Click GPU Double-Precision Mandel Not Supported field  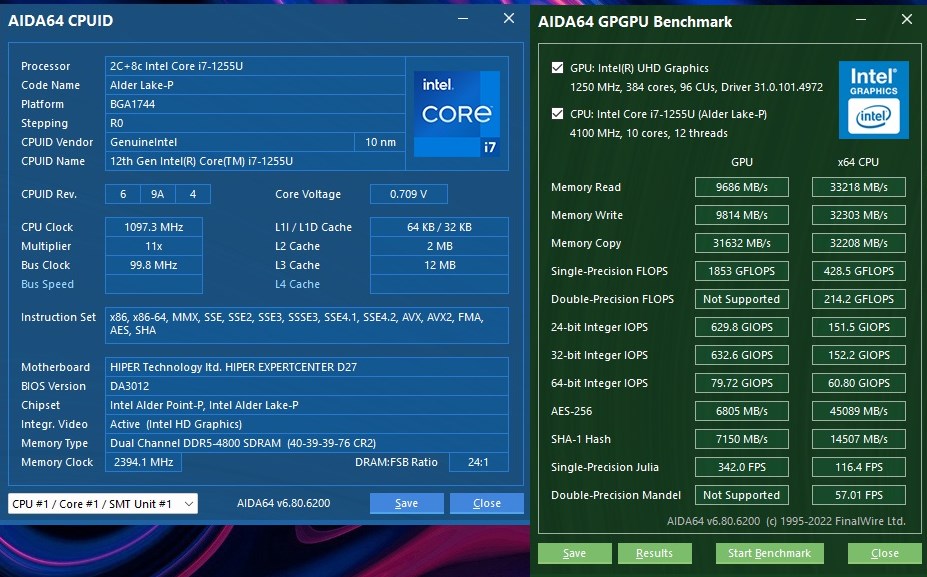tap(741, 495)
